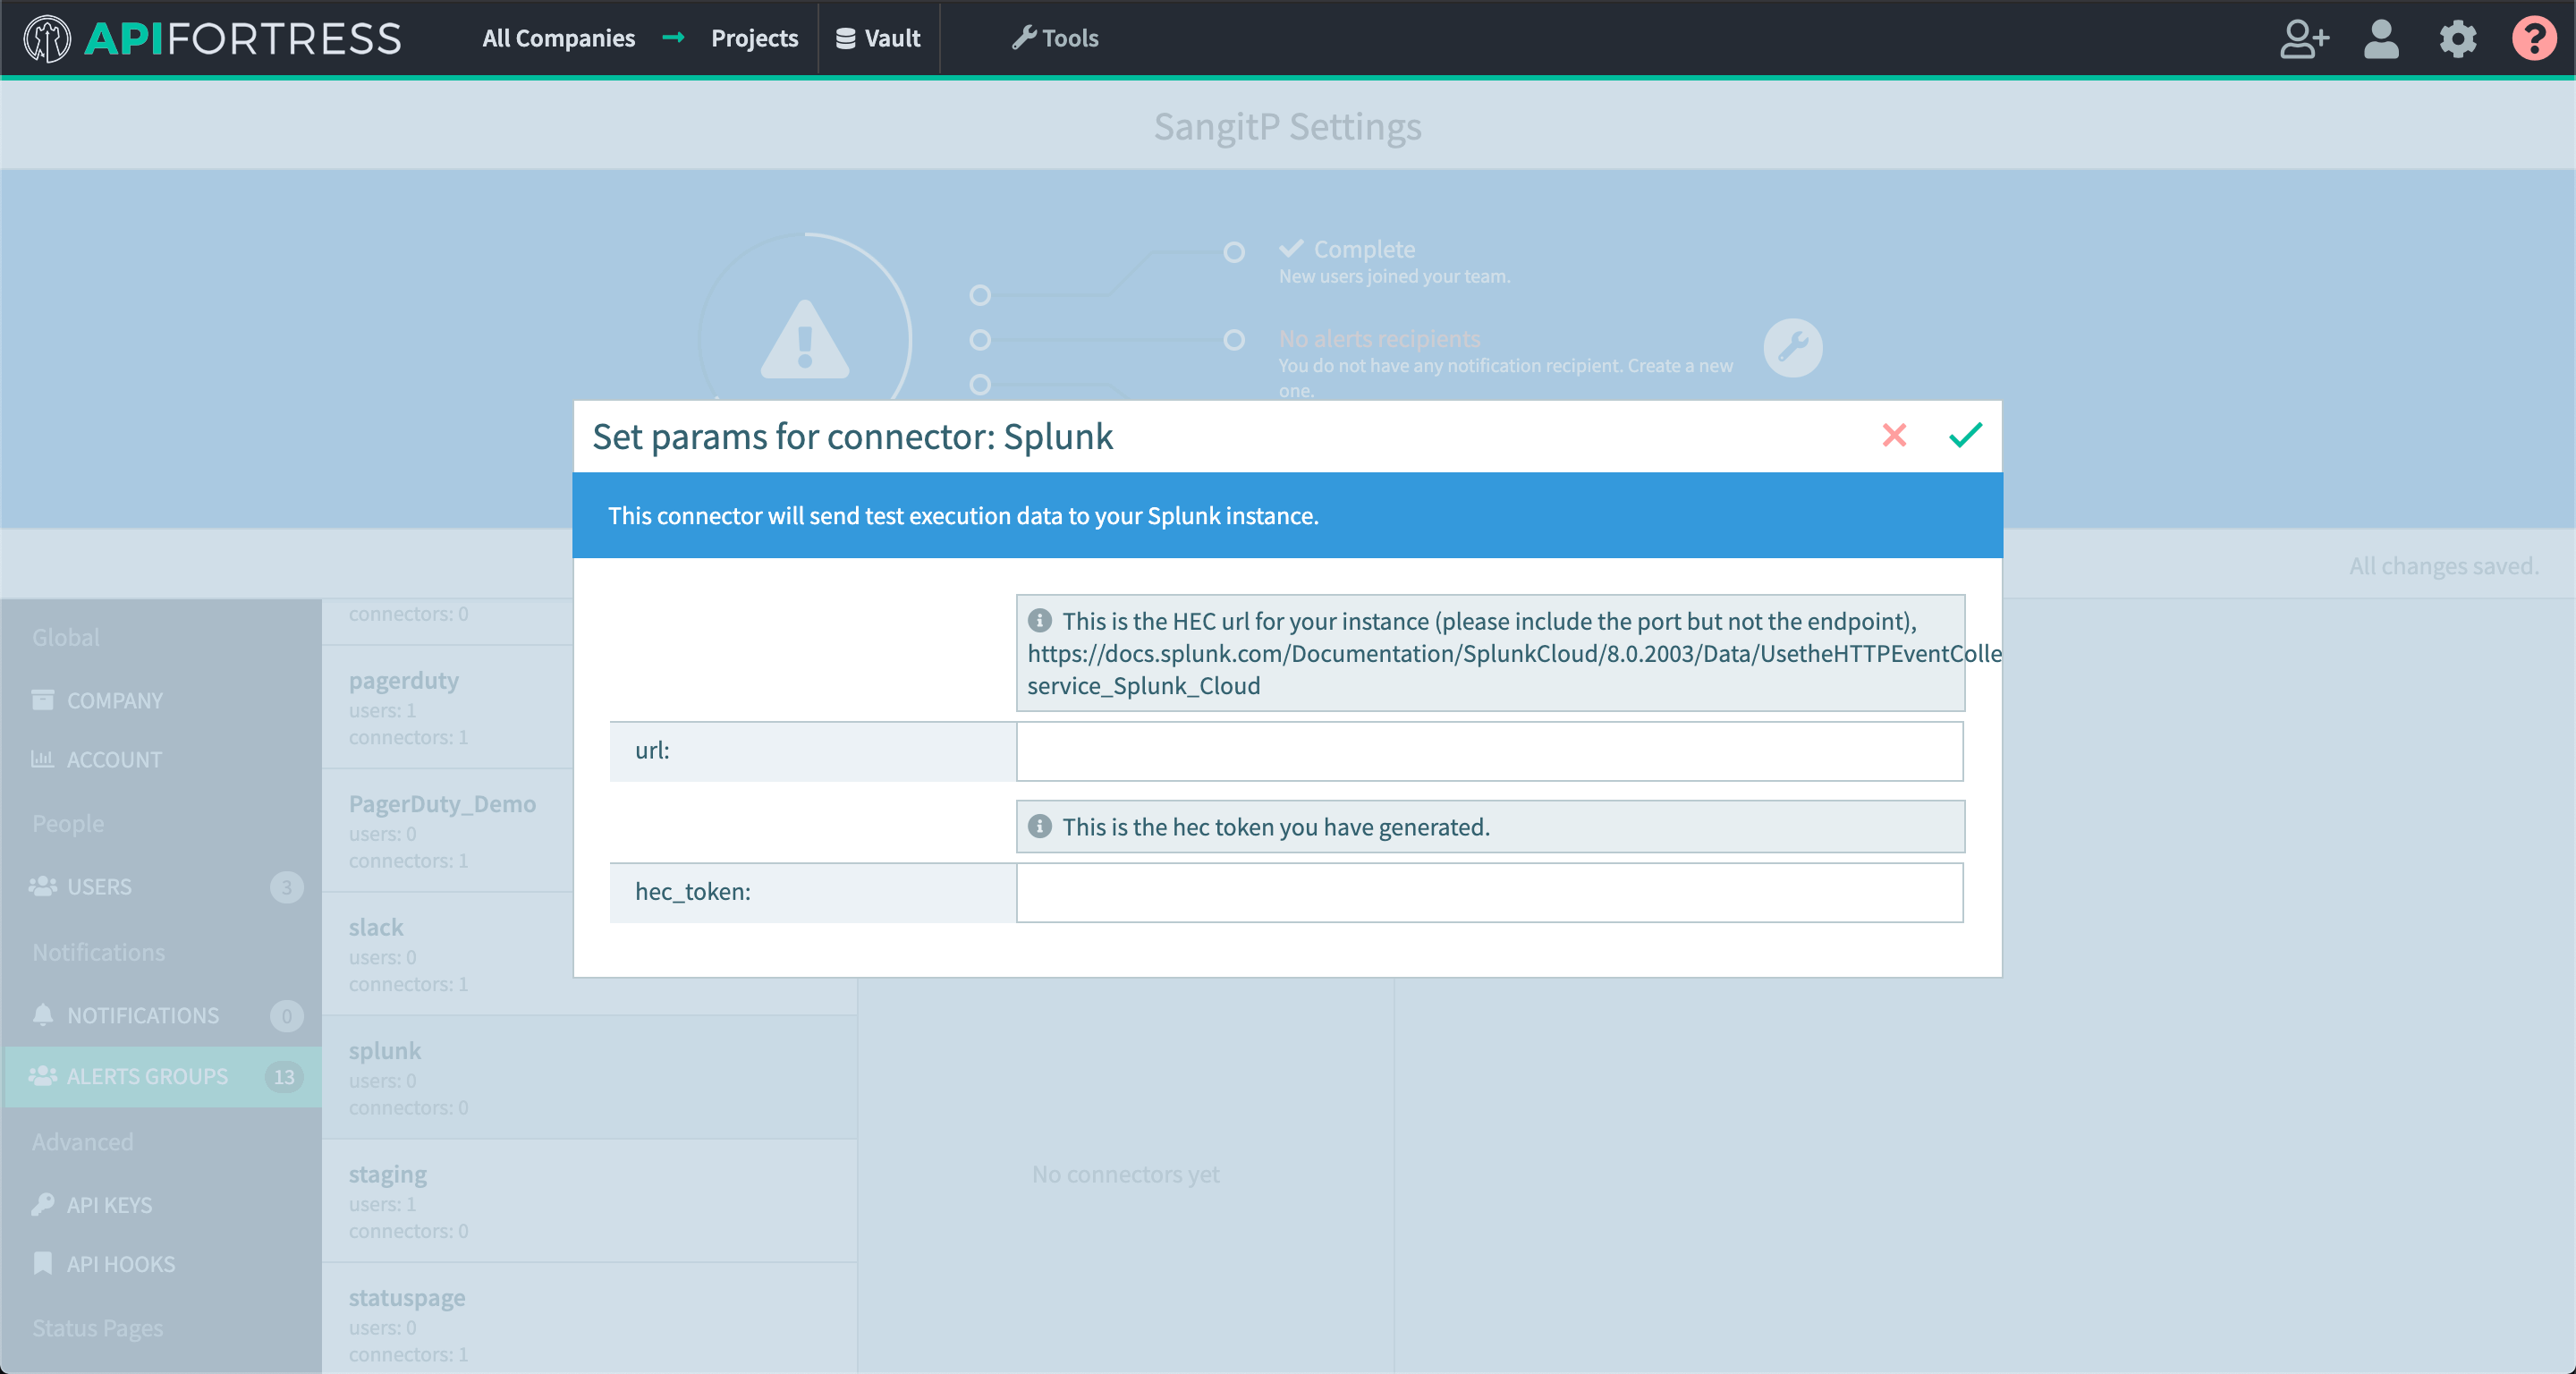
Task: Navigate to All Companies
Action: coord(558,38)
